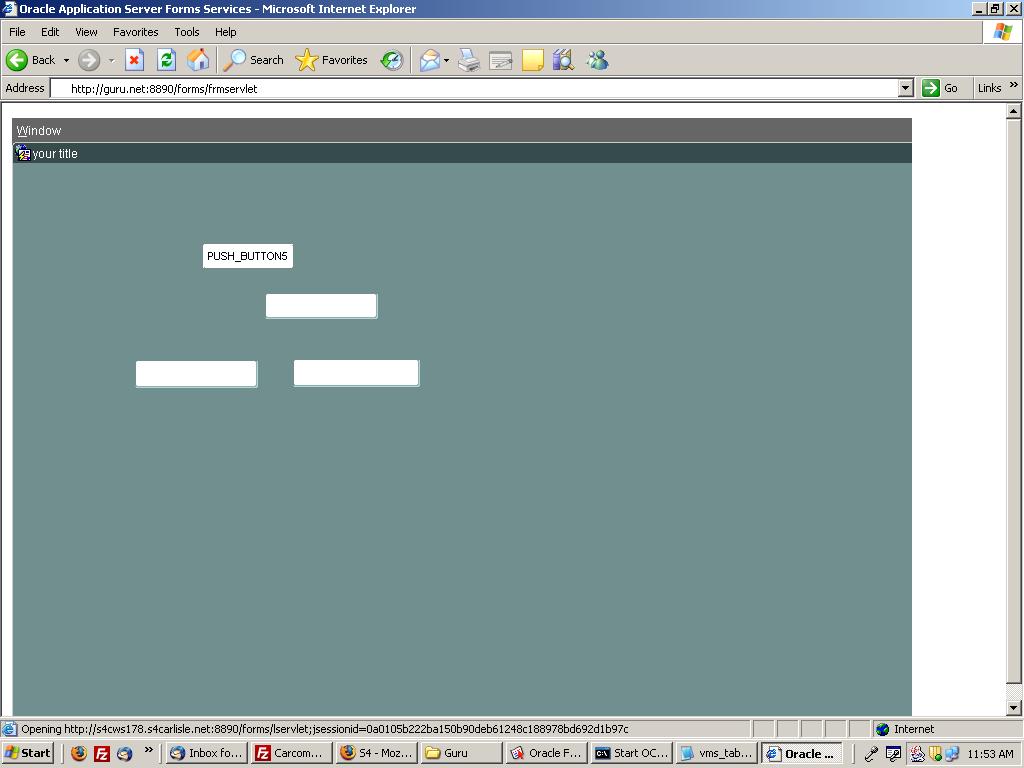The image size is (1024, 768).
Task: Expand the Links toolbar chevron
Action: point(1013,86)
